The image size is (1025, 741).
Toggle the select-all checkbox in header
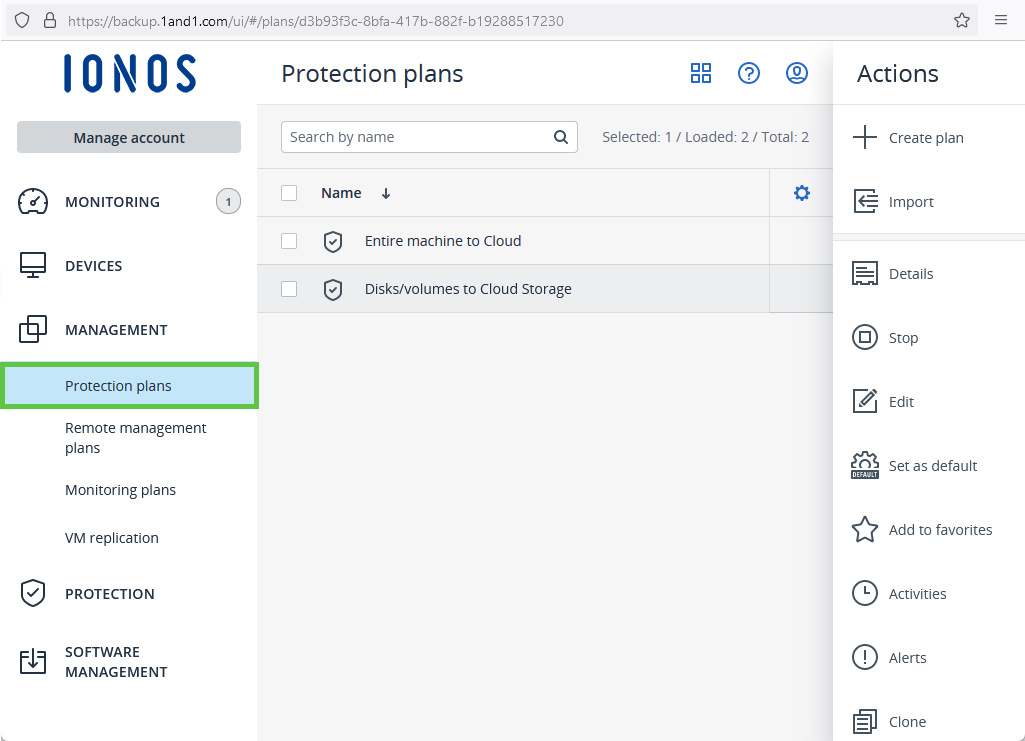pos(289,193)
